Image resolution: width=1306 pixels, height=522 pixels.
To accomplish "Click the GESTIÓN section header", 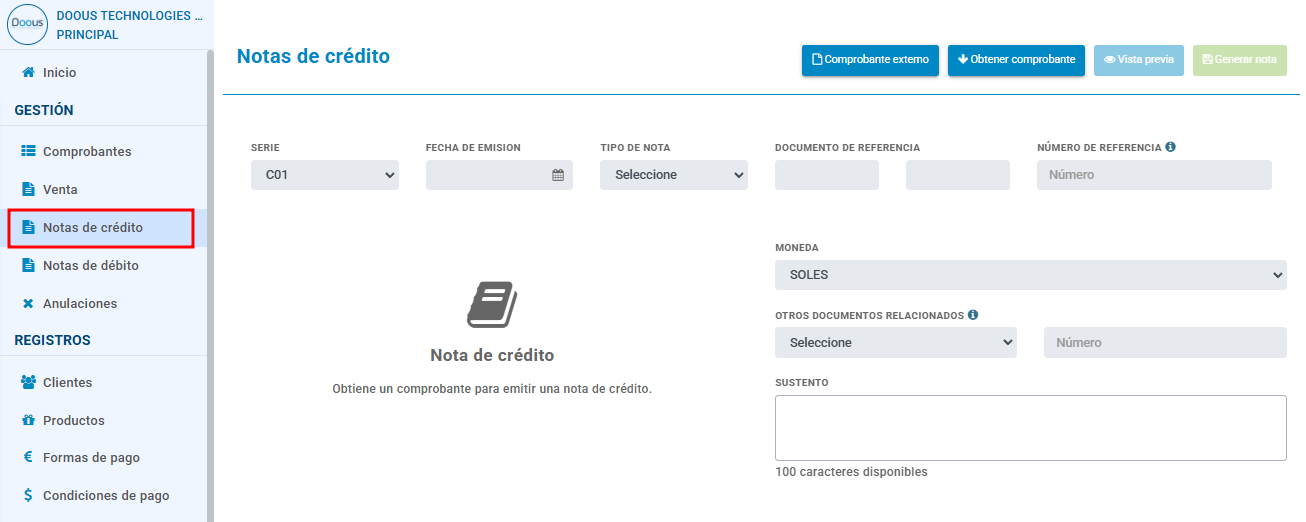I will click(x=44, y=110).
